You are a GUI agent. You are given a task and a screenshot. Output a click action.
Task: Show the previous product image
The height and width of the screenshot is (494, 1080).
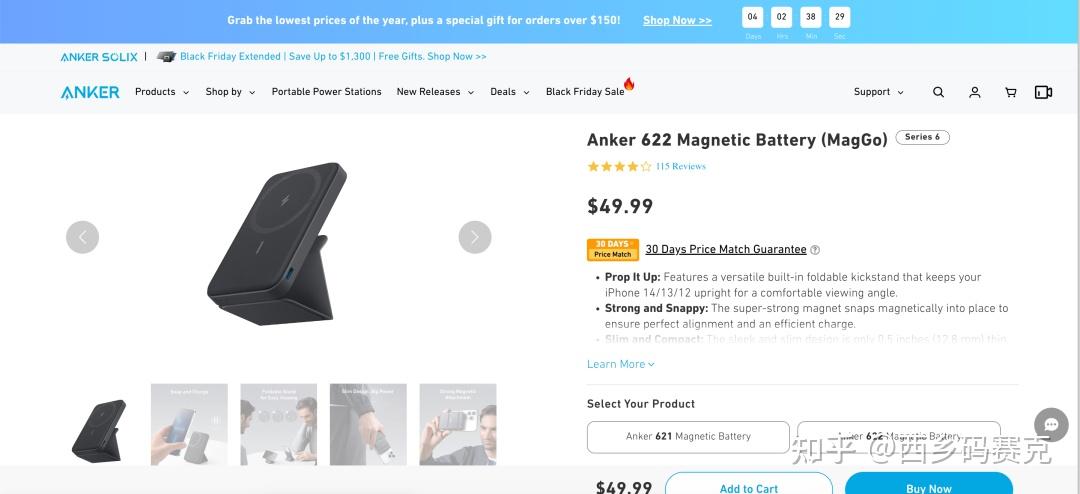82,237
